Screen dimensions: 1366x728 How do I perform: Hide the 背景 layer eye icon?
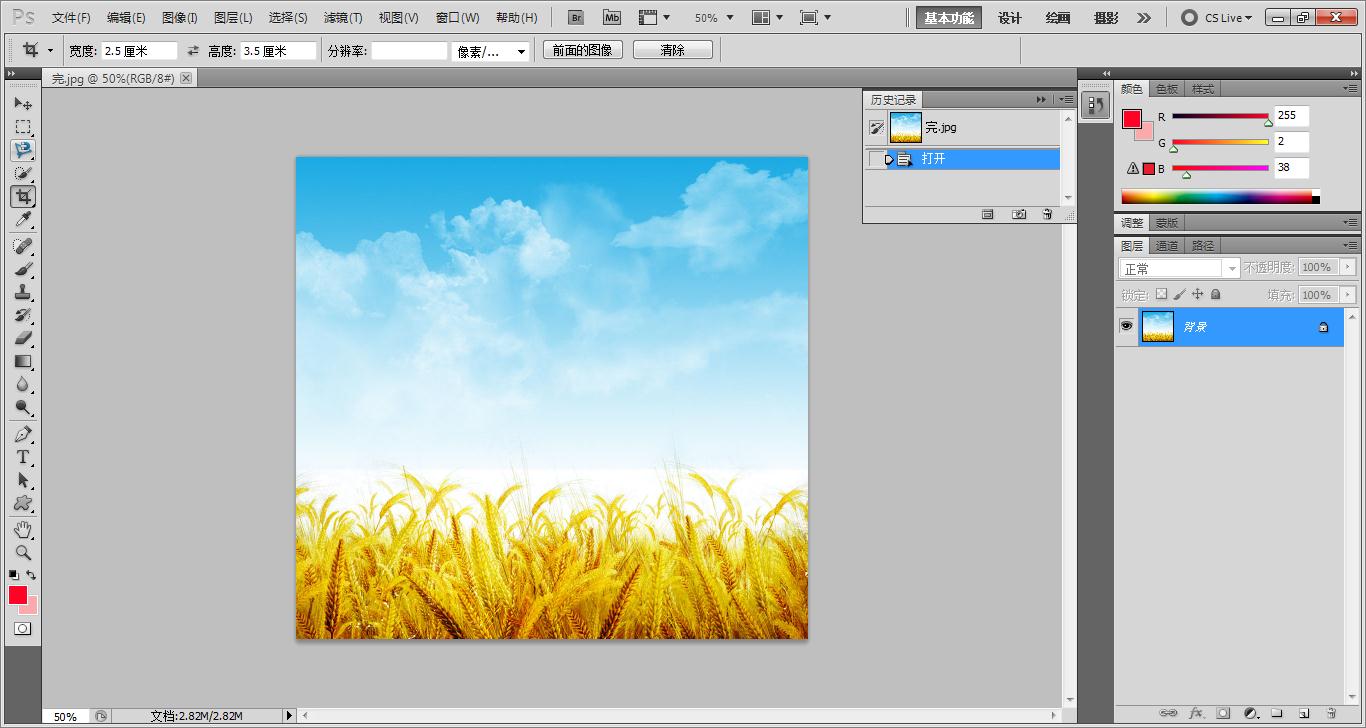(x=1126, y=326)
